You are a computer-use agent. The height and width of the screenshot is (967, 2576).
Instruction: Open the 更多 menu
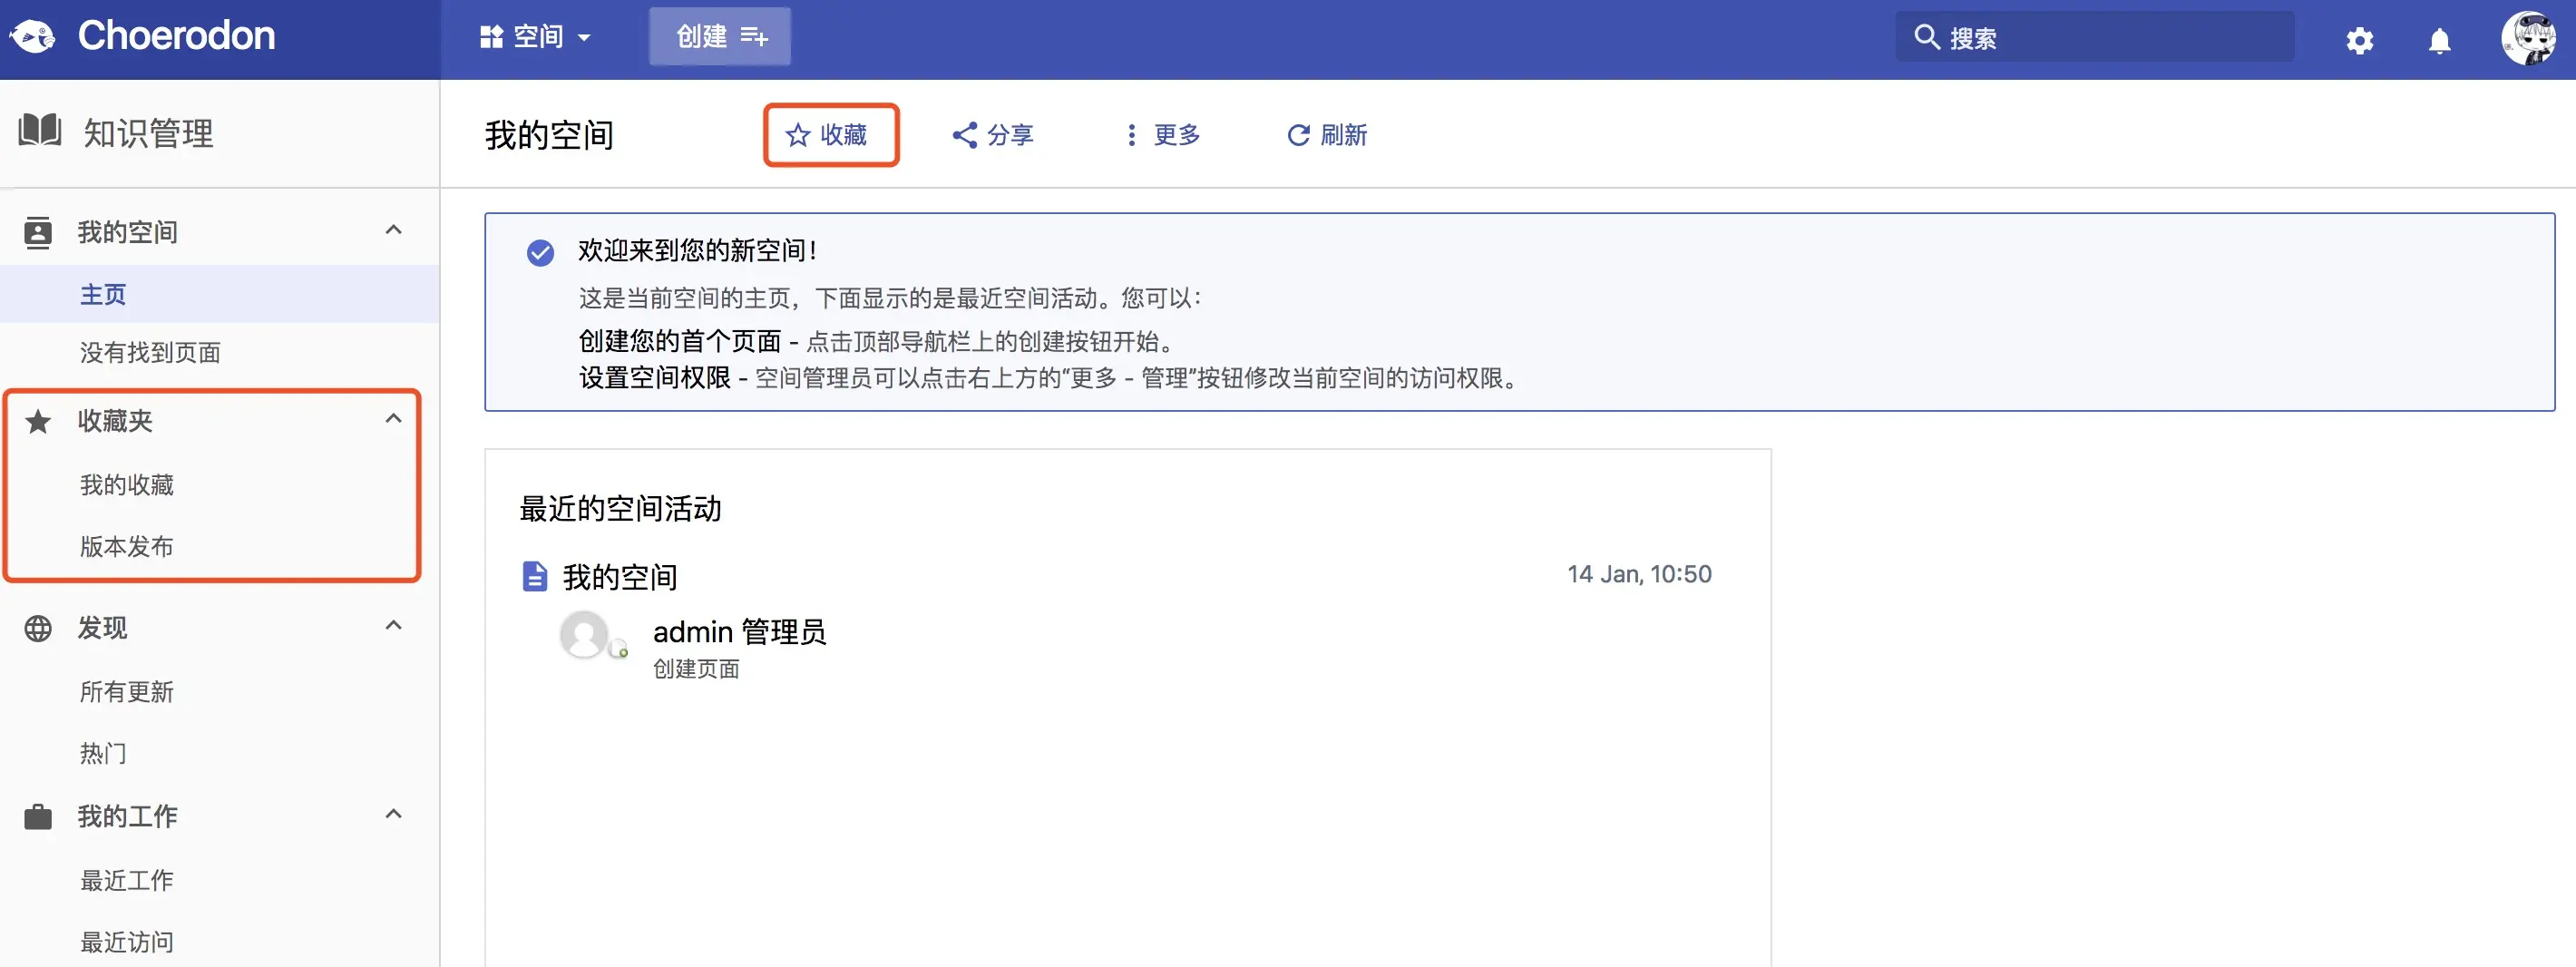point(1162,135)
